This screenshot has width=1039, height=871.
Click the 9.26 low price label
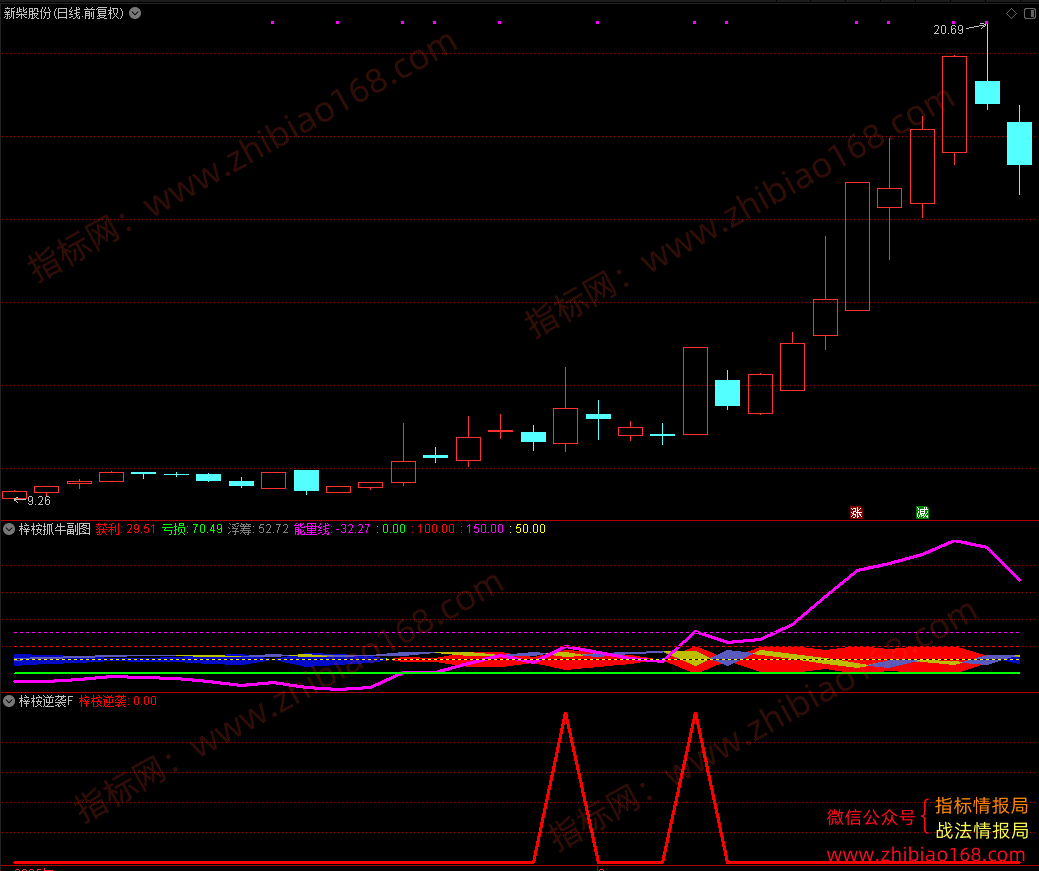[x=39, y=501]
